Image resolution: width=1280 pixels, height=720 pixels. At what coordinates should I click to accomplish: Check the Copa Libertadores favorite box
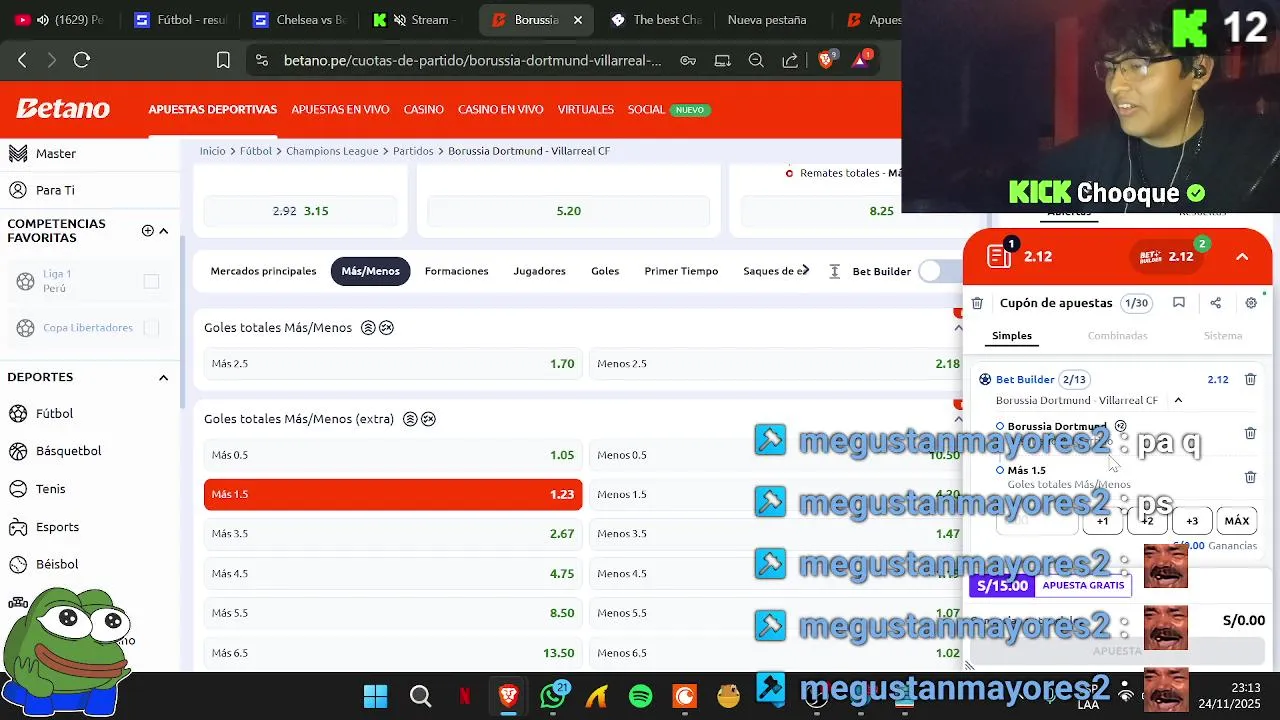click(x=151, y=327)
